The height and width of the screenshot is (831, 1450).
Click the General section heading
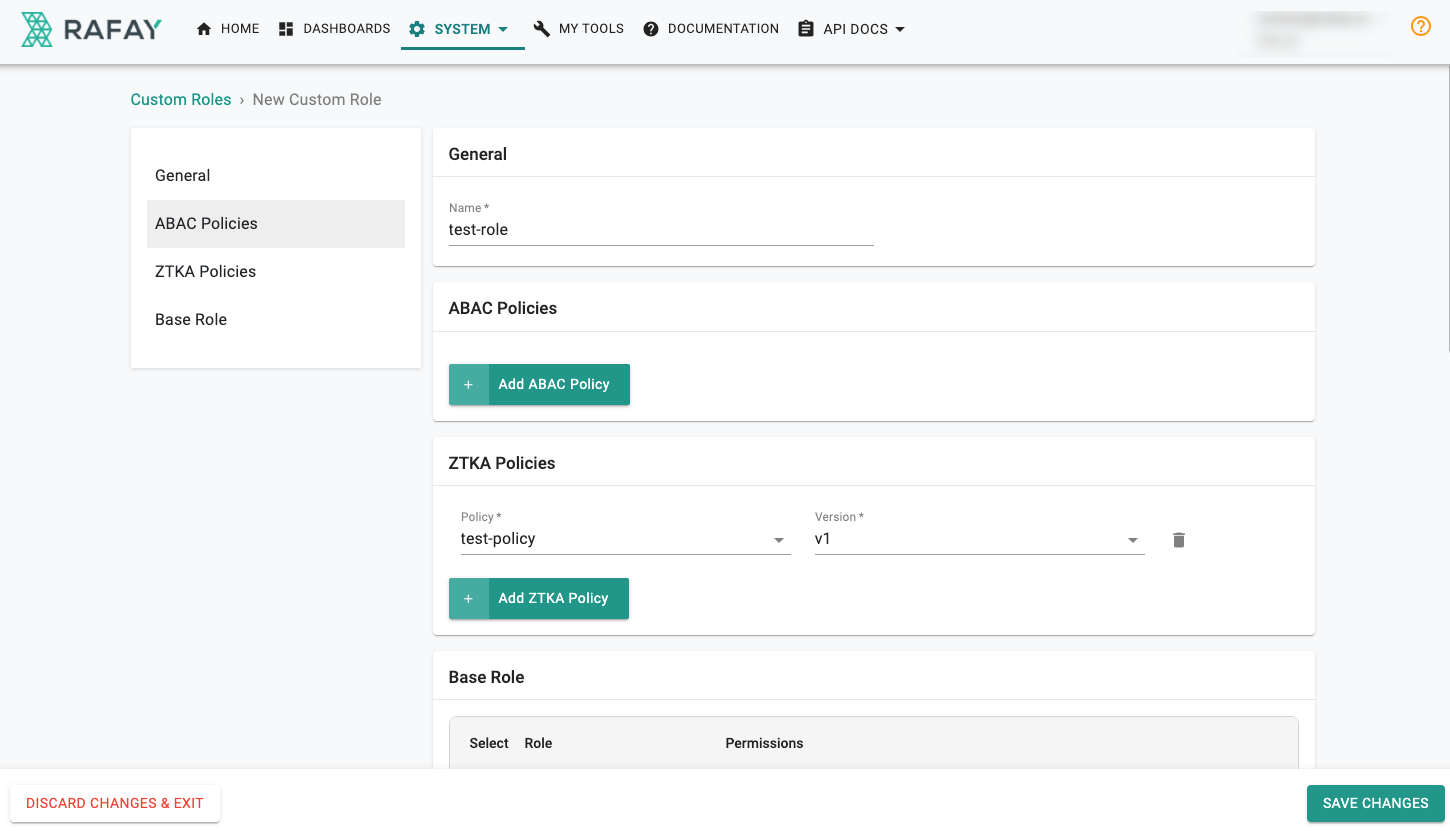pos(478,154)
